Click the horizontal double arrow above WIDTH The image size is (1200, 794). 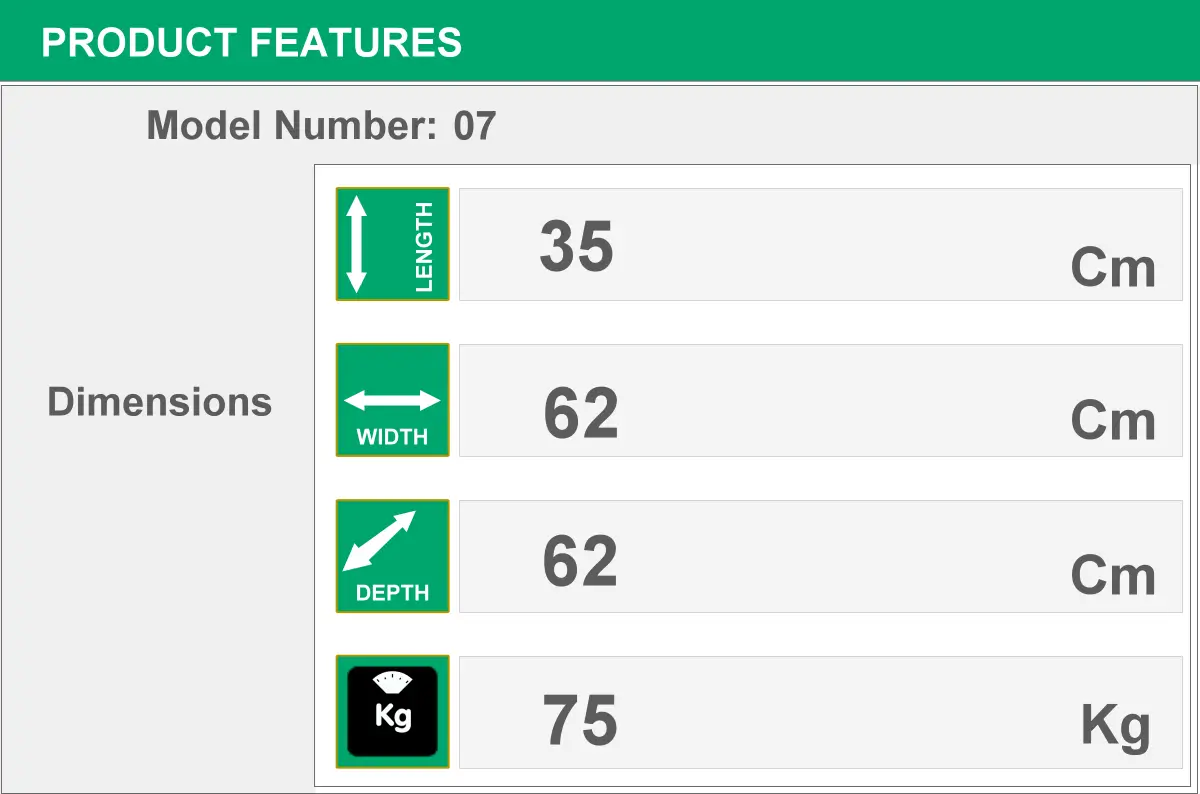pyautogui.click(x=392, y=401)
